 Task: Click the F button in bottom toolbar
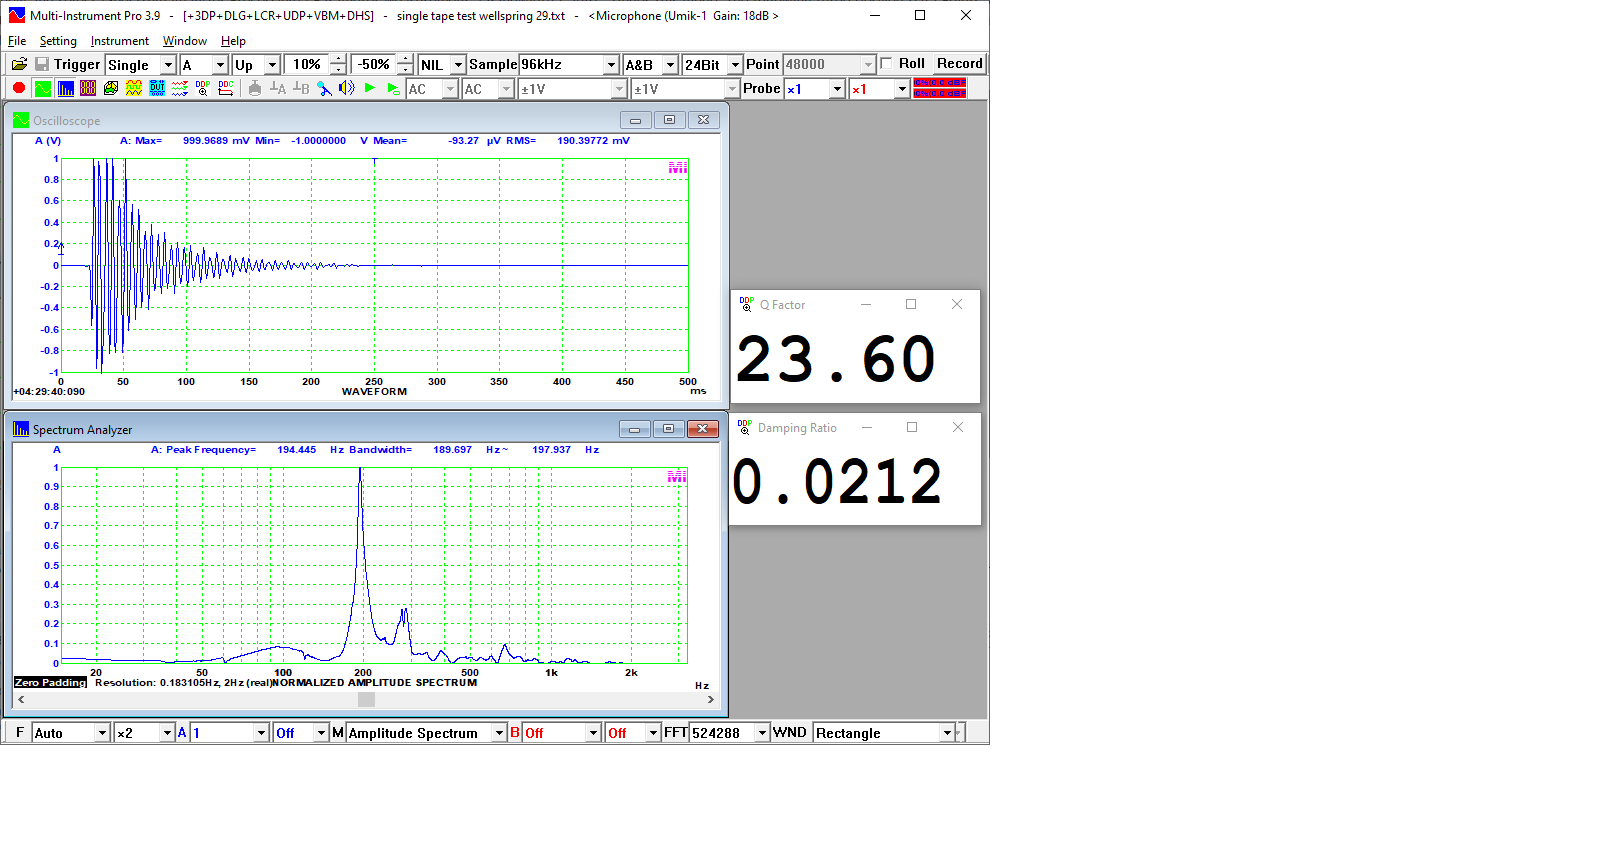19,733
